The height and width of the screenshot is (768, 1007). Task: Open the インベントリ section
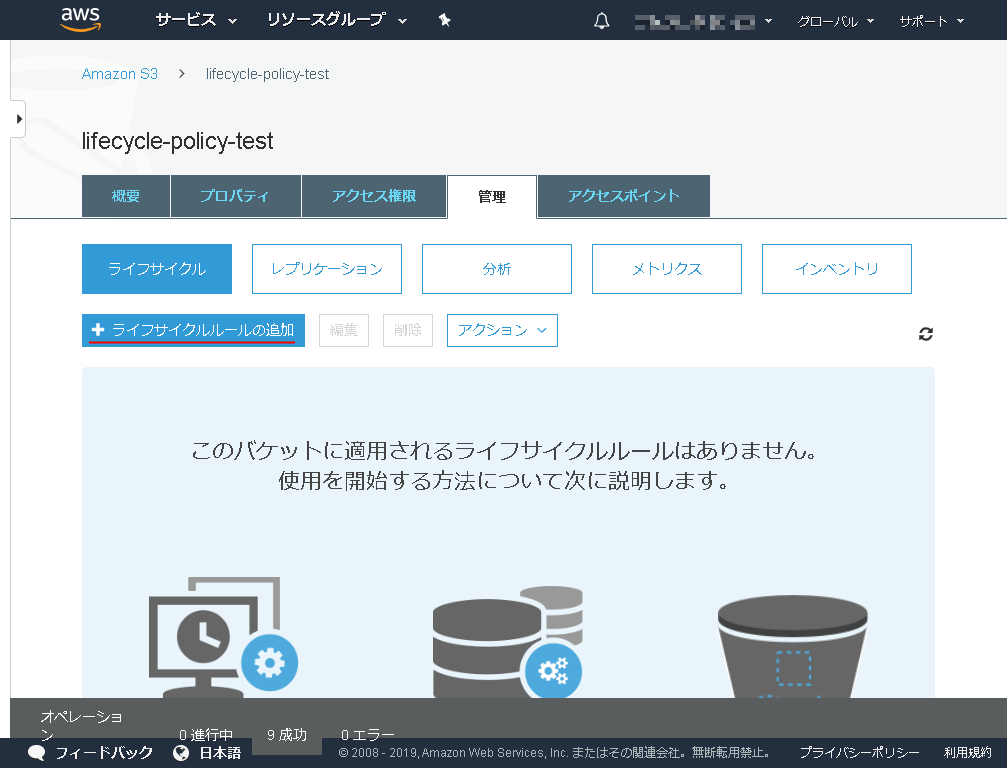[x=837, y=268]
